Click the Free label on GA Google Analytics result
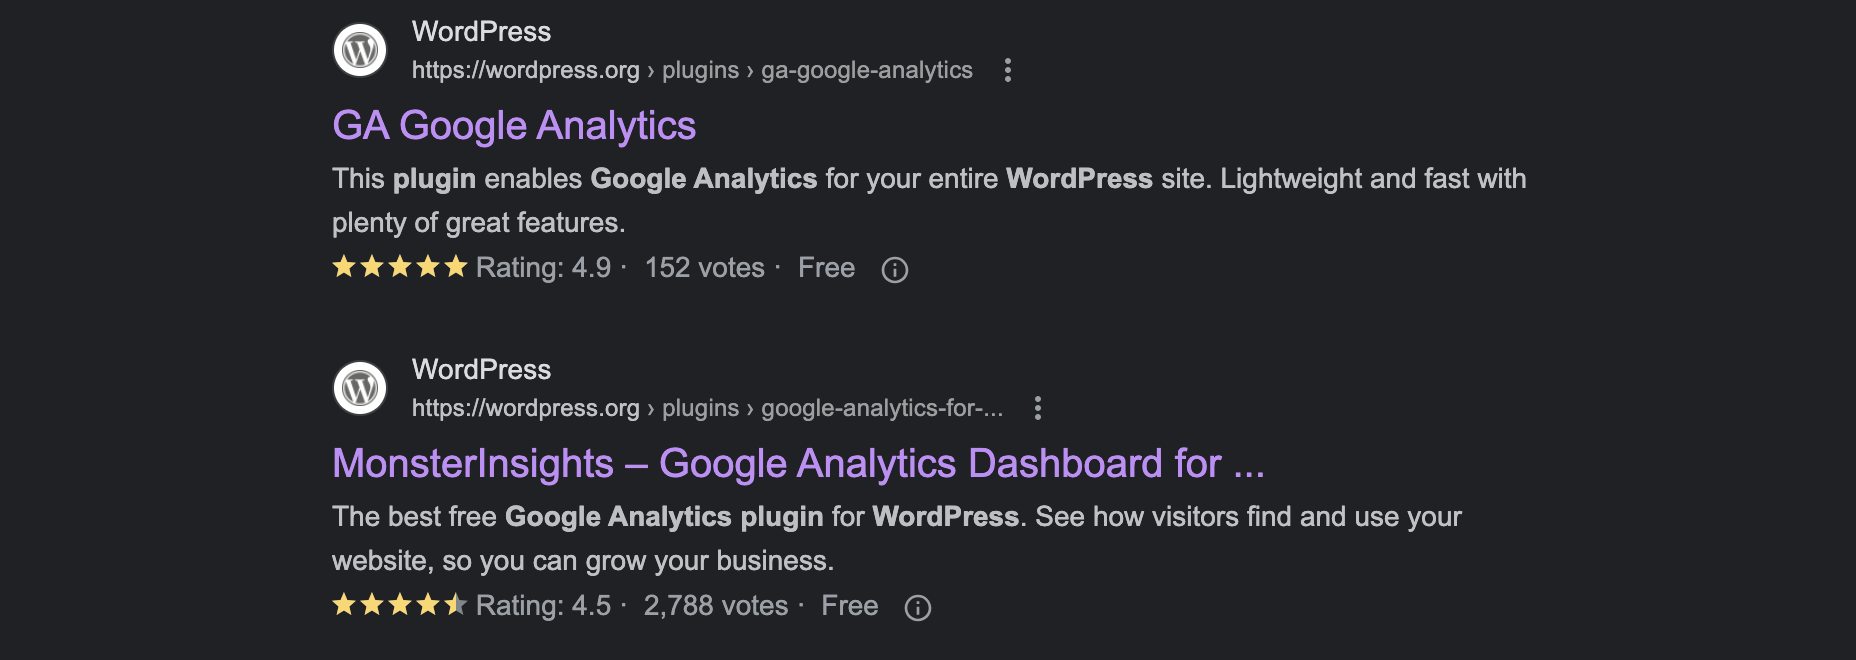 (x=825, y=267)
